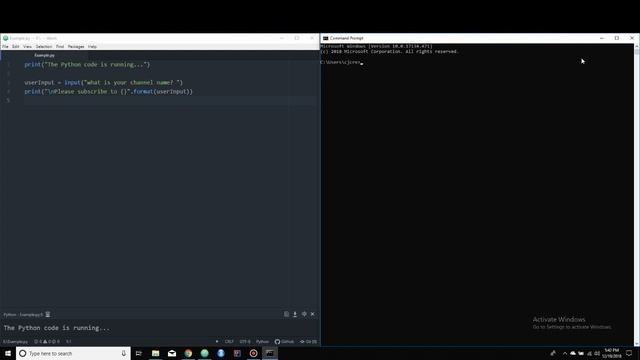The image size is (640, 360).
Task: Open the View menu in Atom
Action: click(27, 47)
